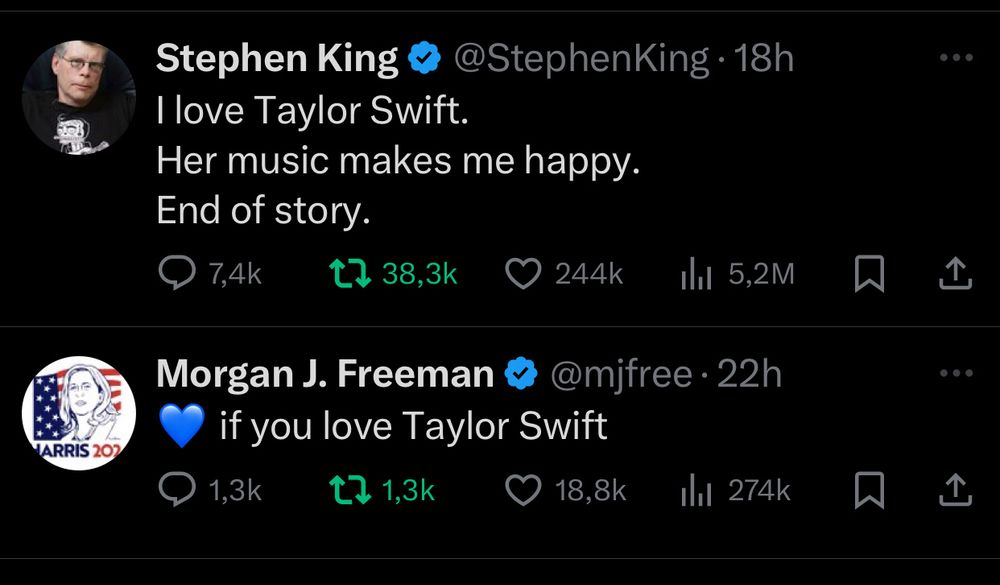Reply to Stephen King's tweet

point(179,274)
